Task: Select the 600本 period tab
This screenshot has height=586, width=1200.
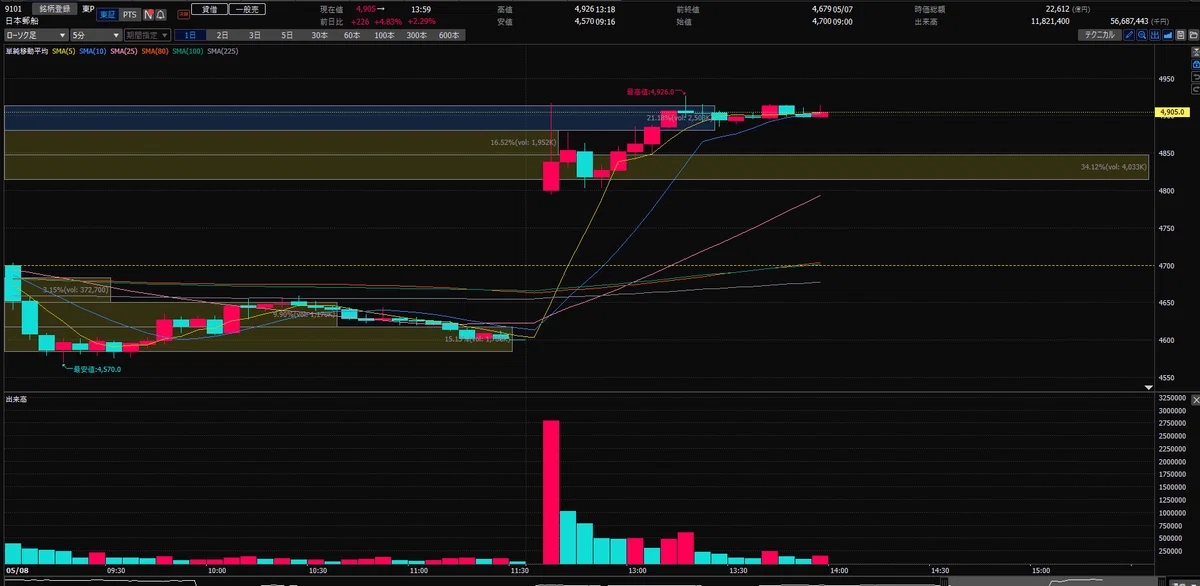Action: (450, 34)
